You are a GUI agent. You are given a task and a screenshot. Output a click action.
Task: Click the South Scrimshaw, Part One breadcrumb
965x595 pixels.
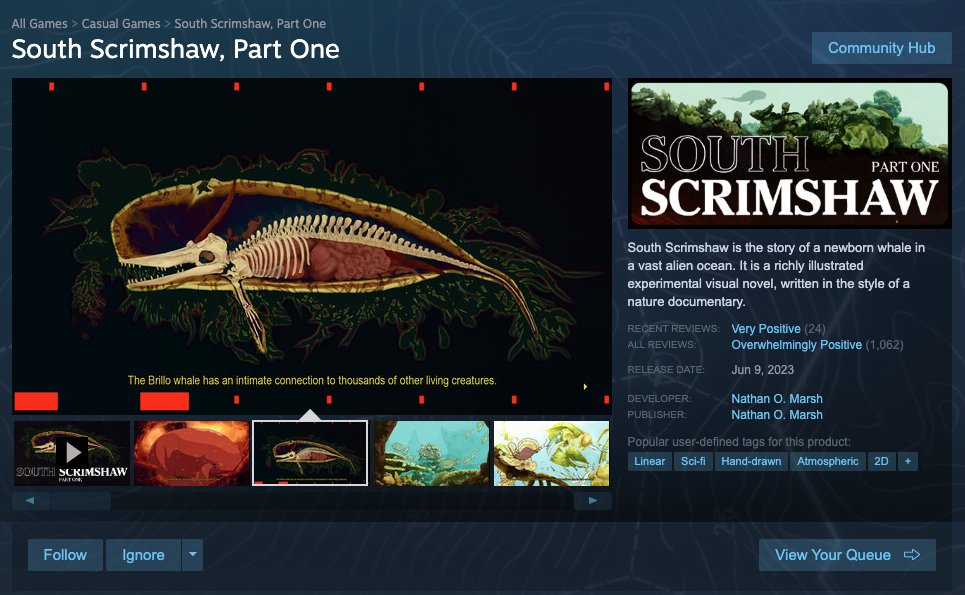250,23
